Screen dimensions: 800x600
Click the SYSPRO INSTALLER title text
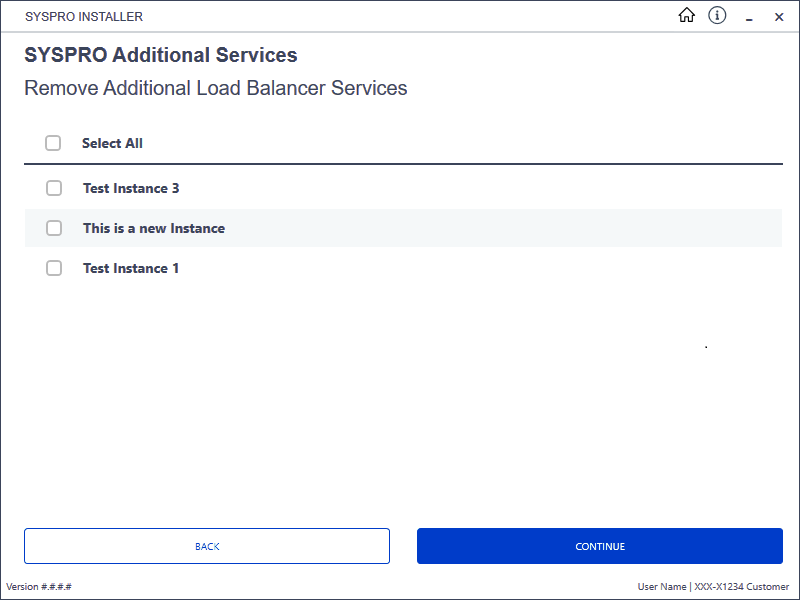click(x=84, y=17)
